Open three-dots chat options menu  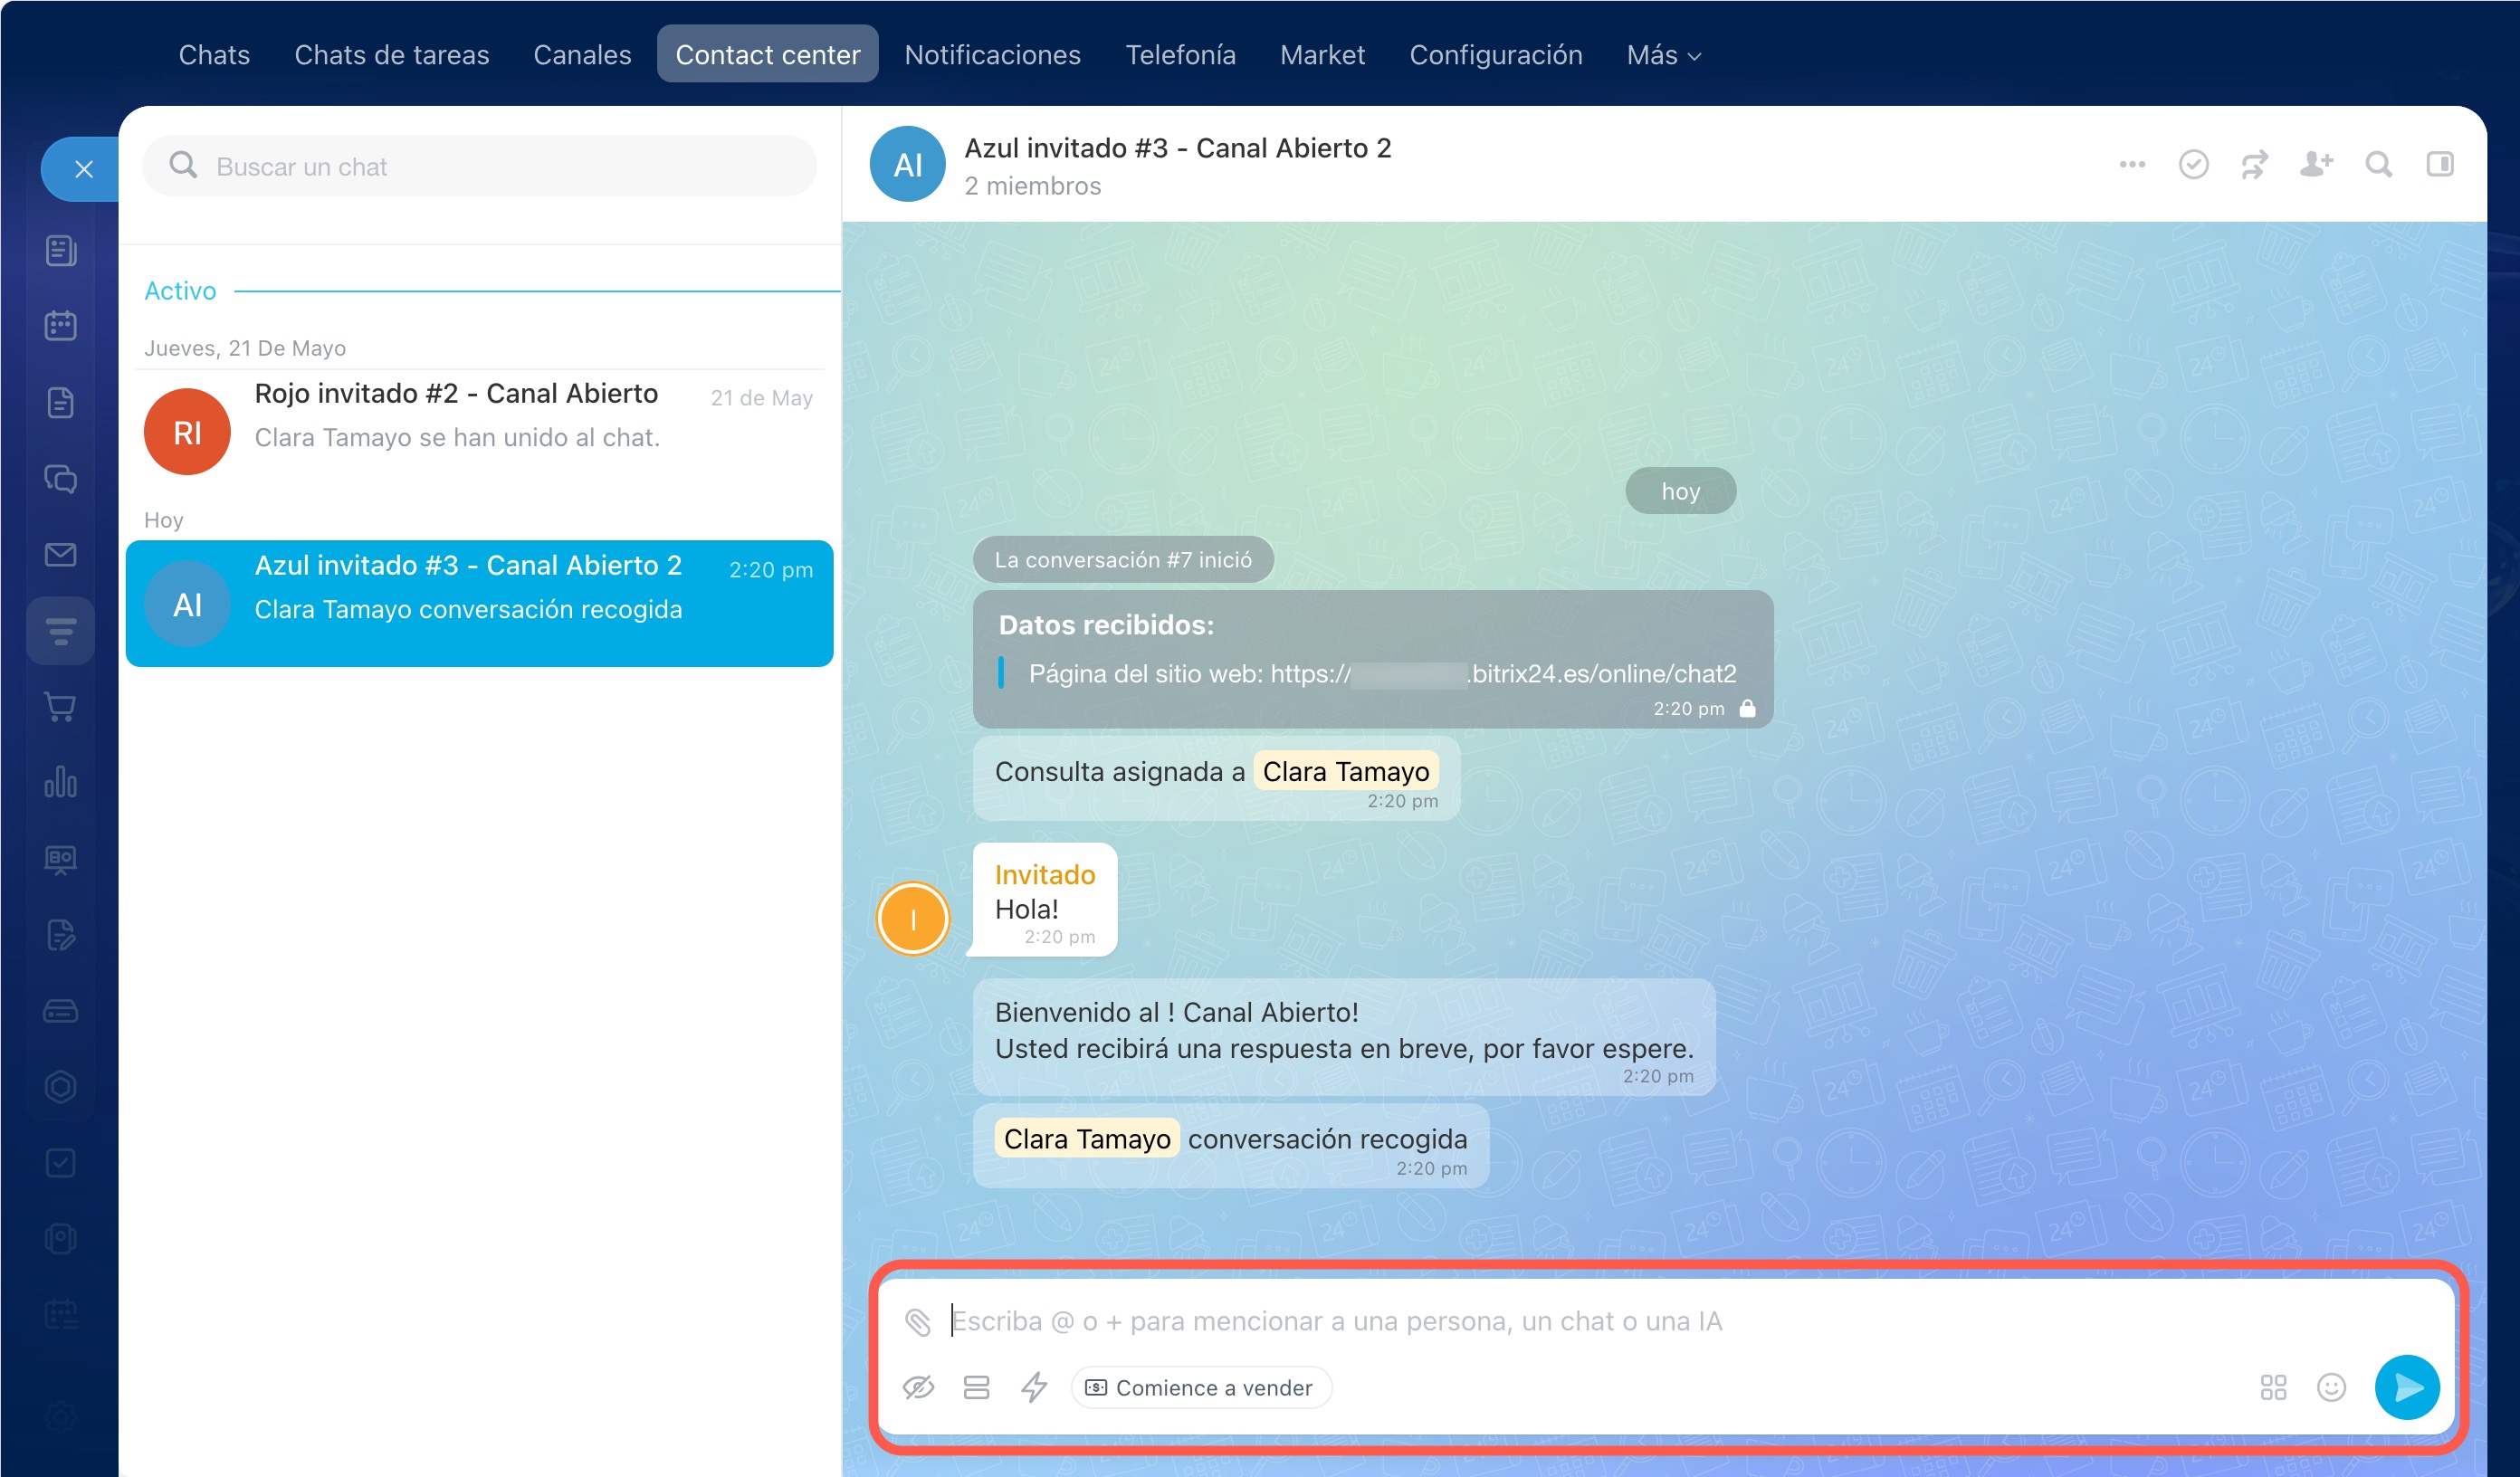(2132, 164)
